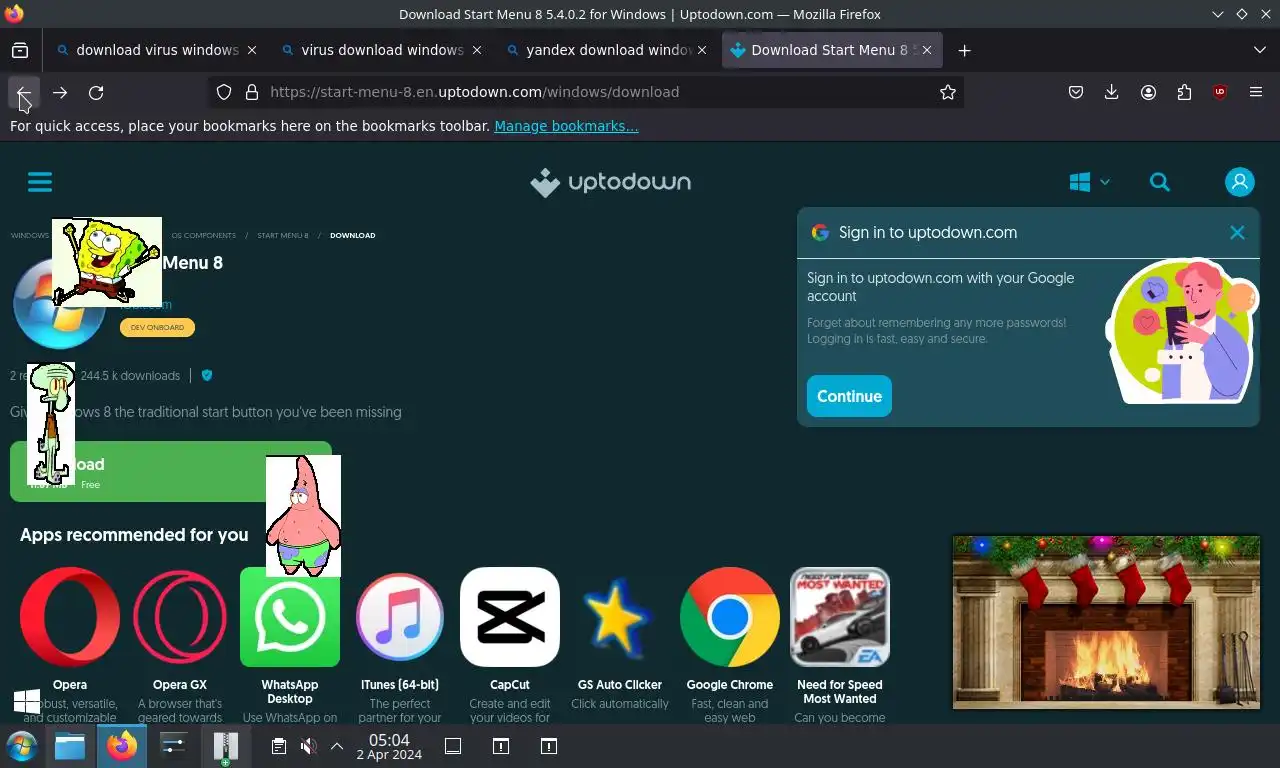Open the Firefox account menu
This screenshot has width=1280, height=768.
pyautogui.click(x=1148, y=92)
